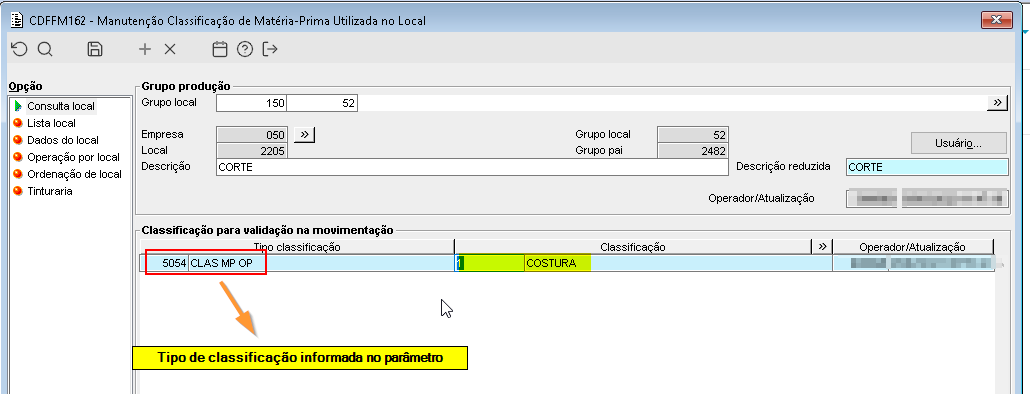
Task: Click the Descrição reduzida field
Action: [927, 167]
